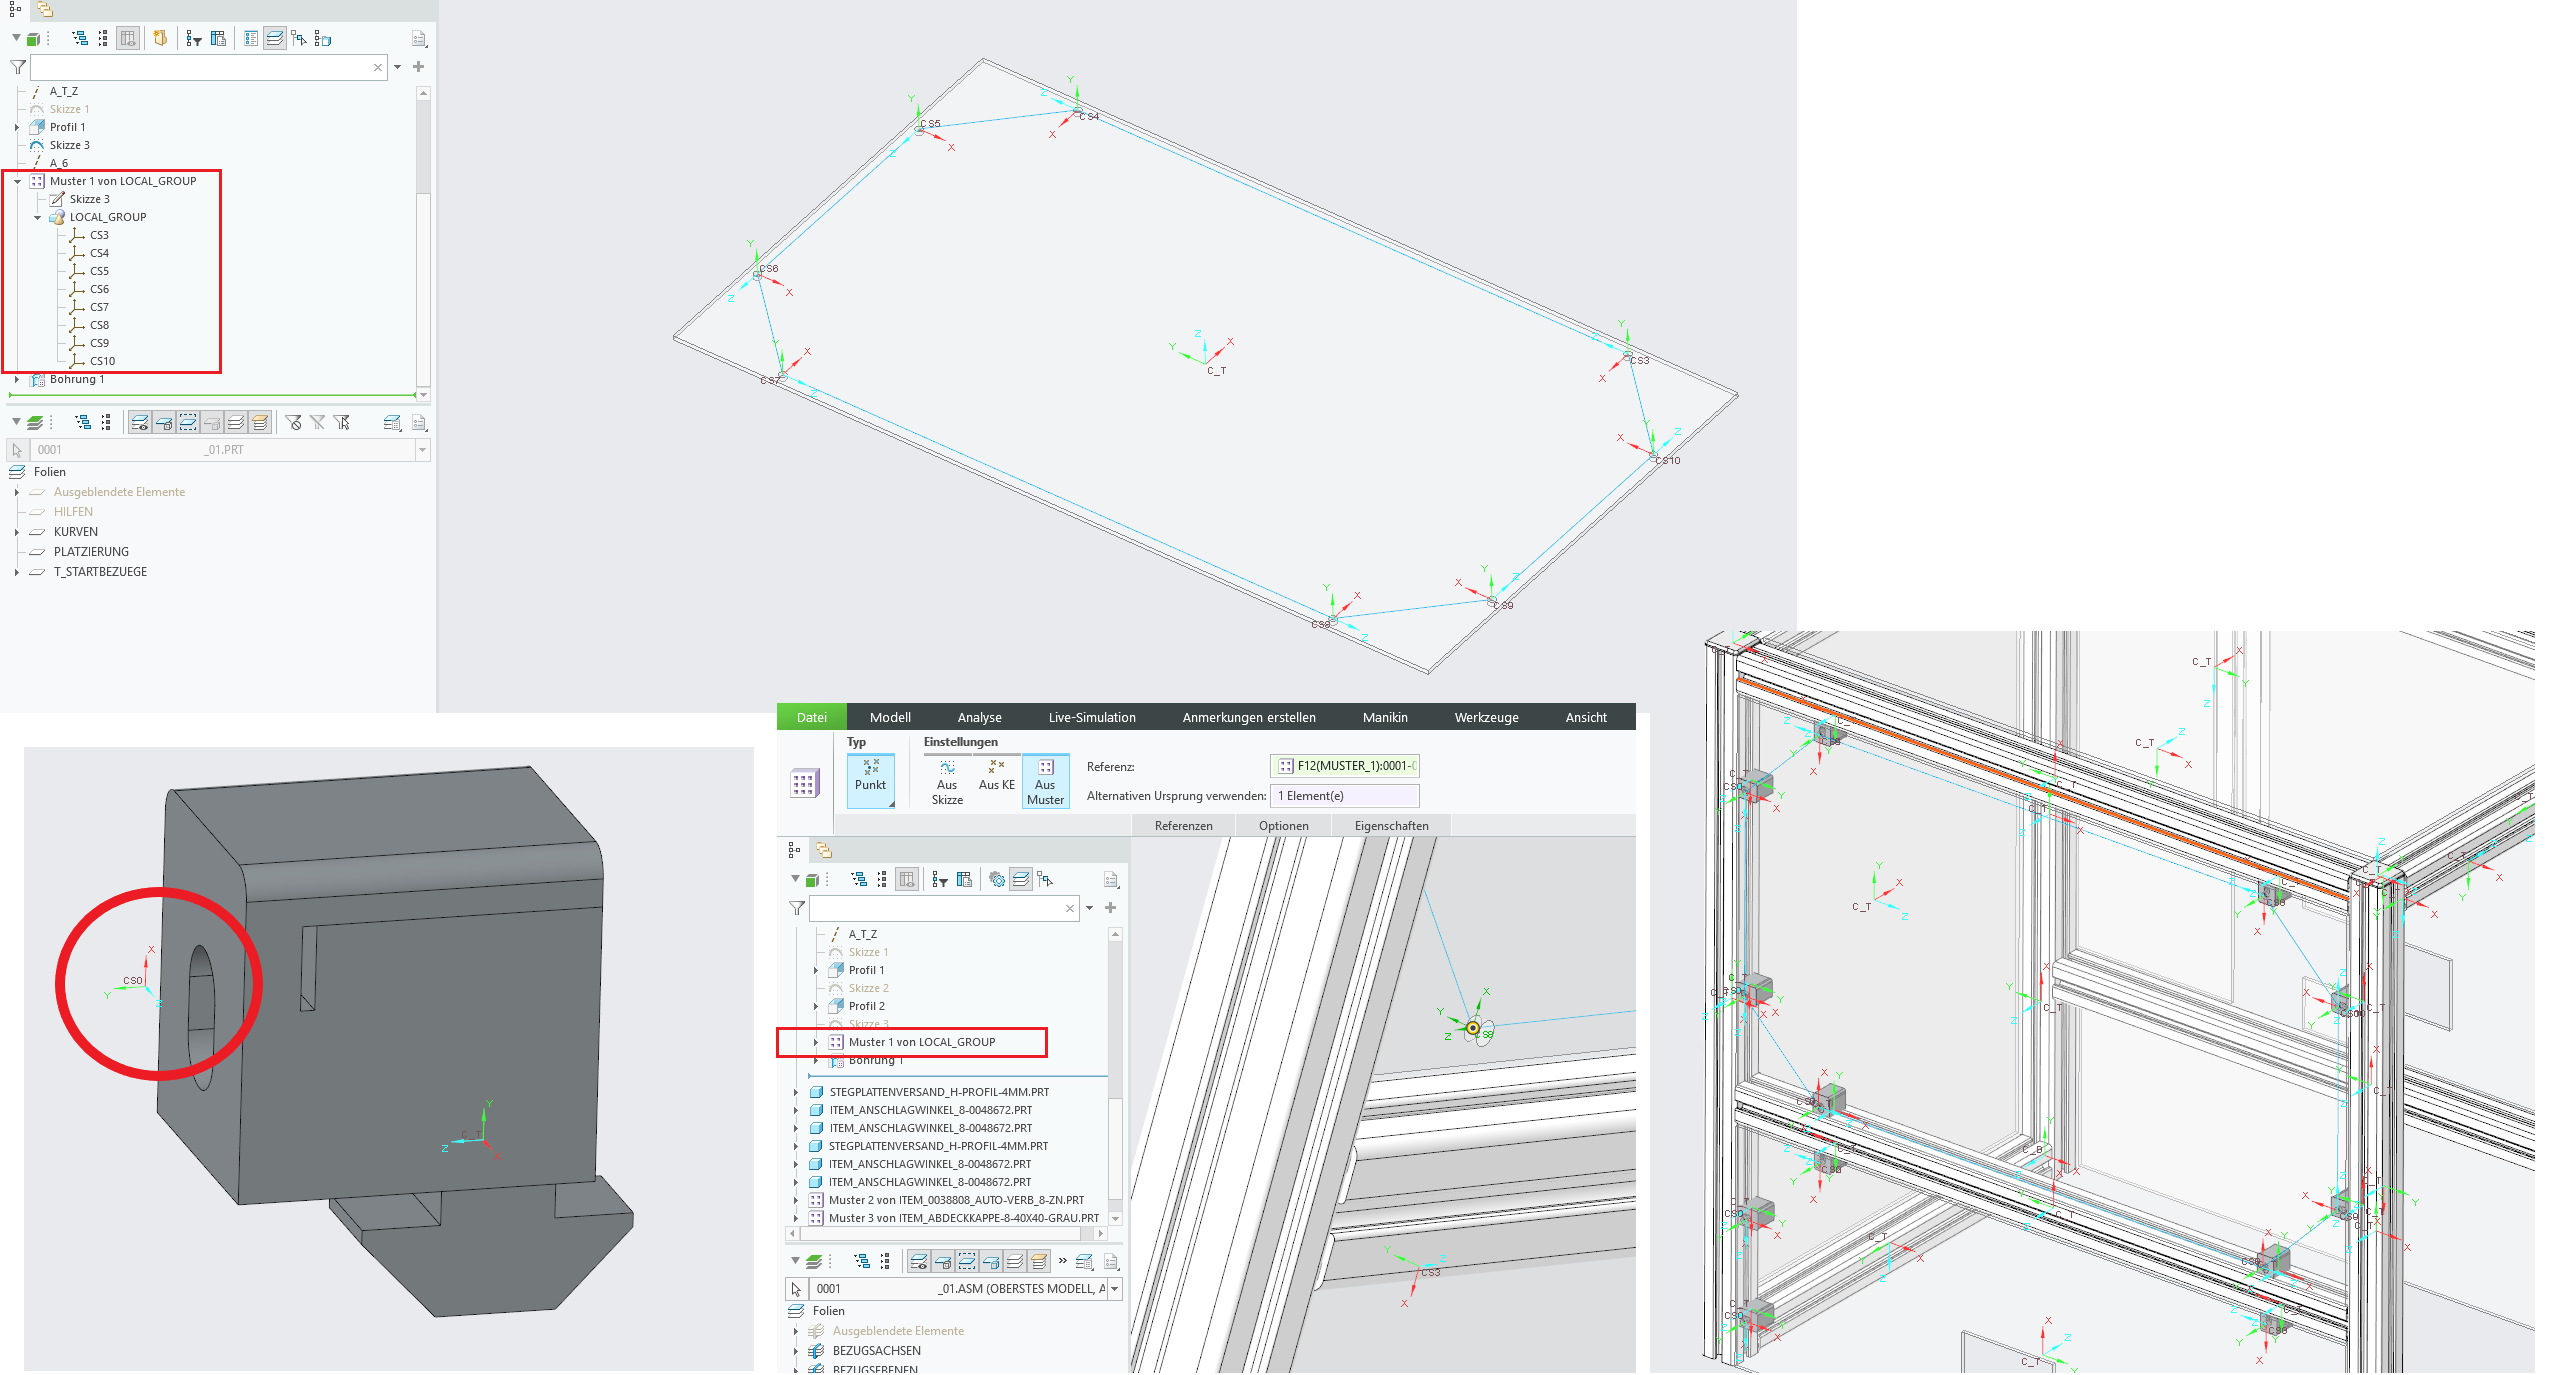Open the Optionen panel button
Image resolution: width=2566 pixels, height=1375 pixels.
(1283, 826)
